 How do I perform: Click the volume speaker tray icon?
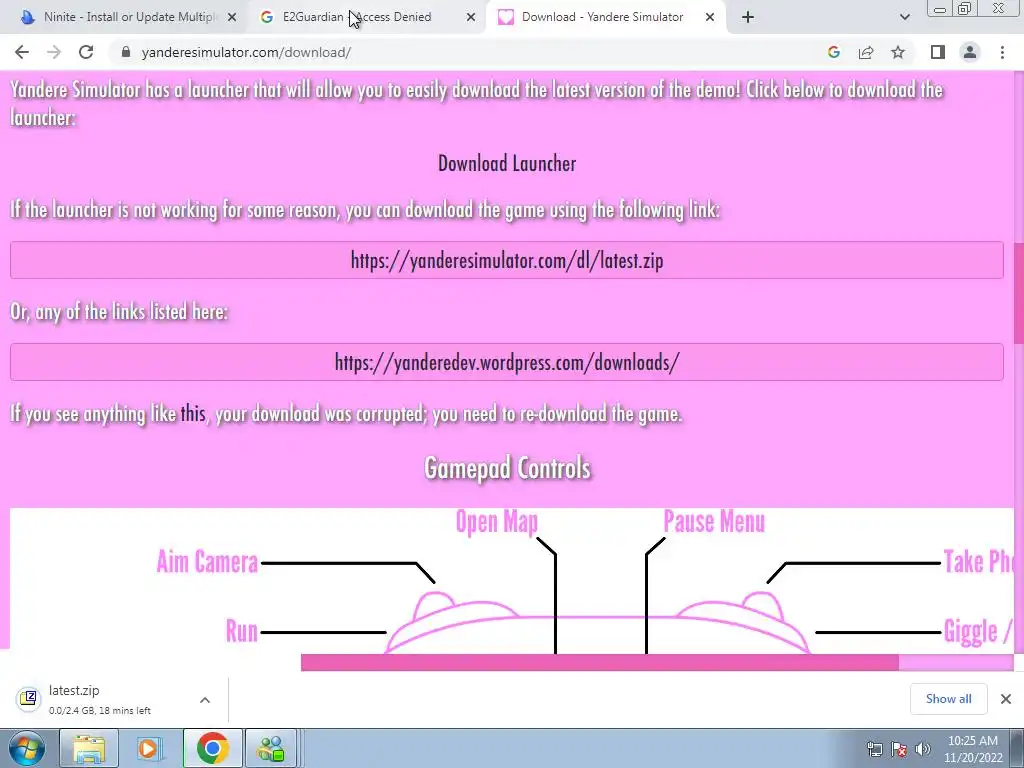(x=923, y=749)
